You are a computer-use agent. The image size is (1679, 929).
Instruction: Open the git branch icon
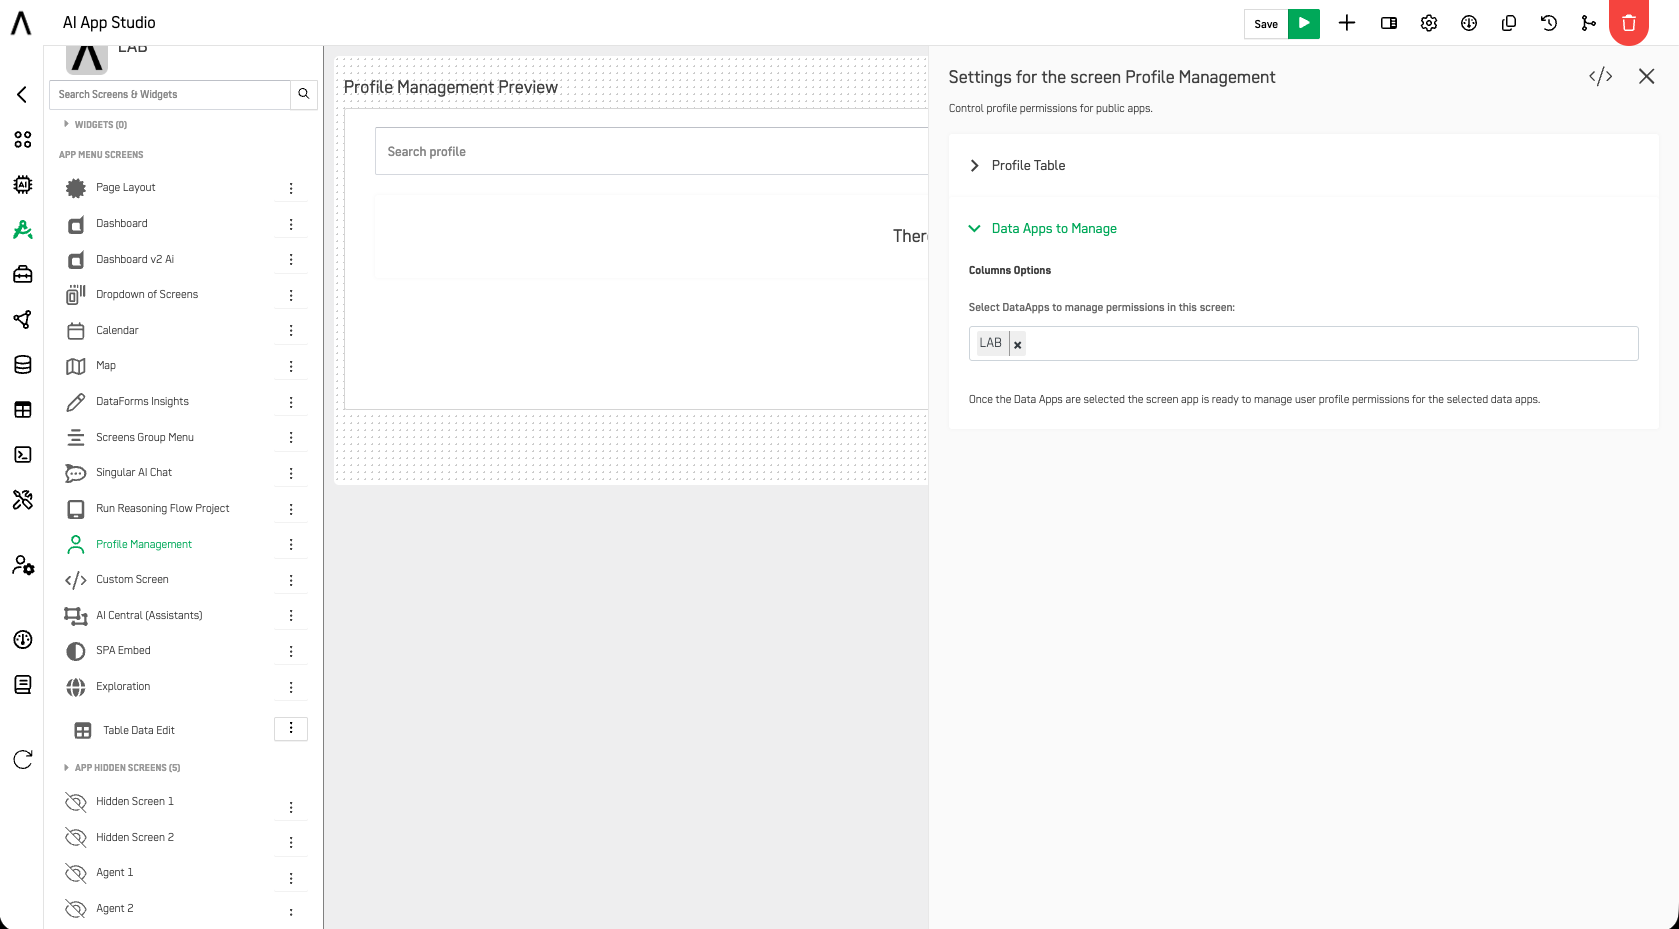(x=1589, y=23)
